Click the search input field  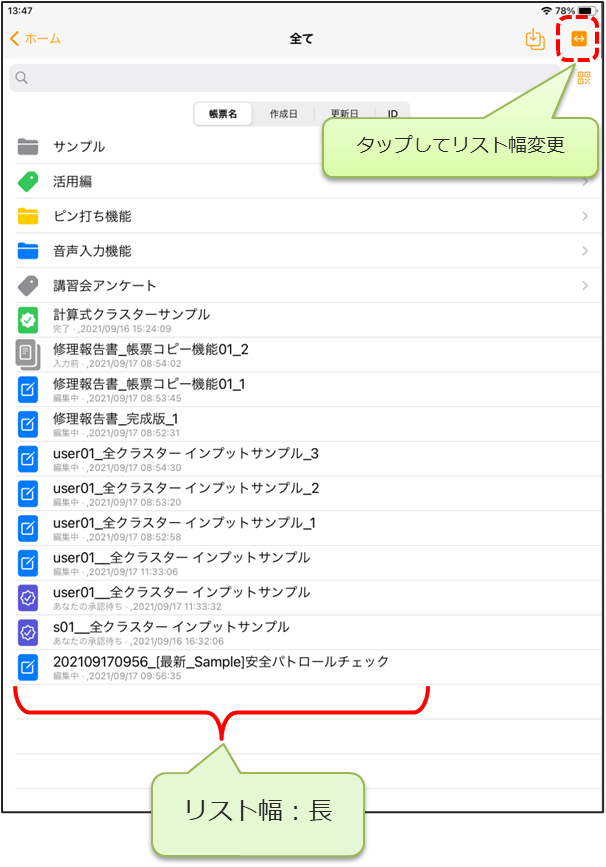pyautogui.click(x=285, y=78)
